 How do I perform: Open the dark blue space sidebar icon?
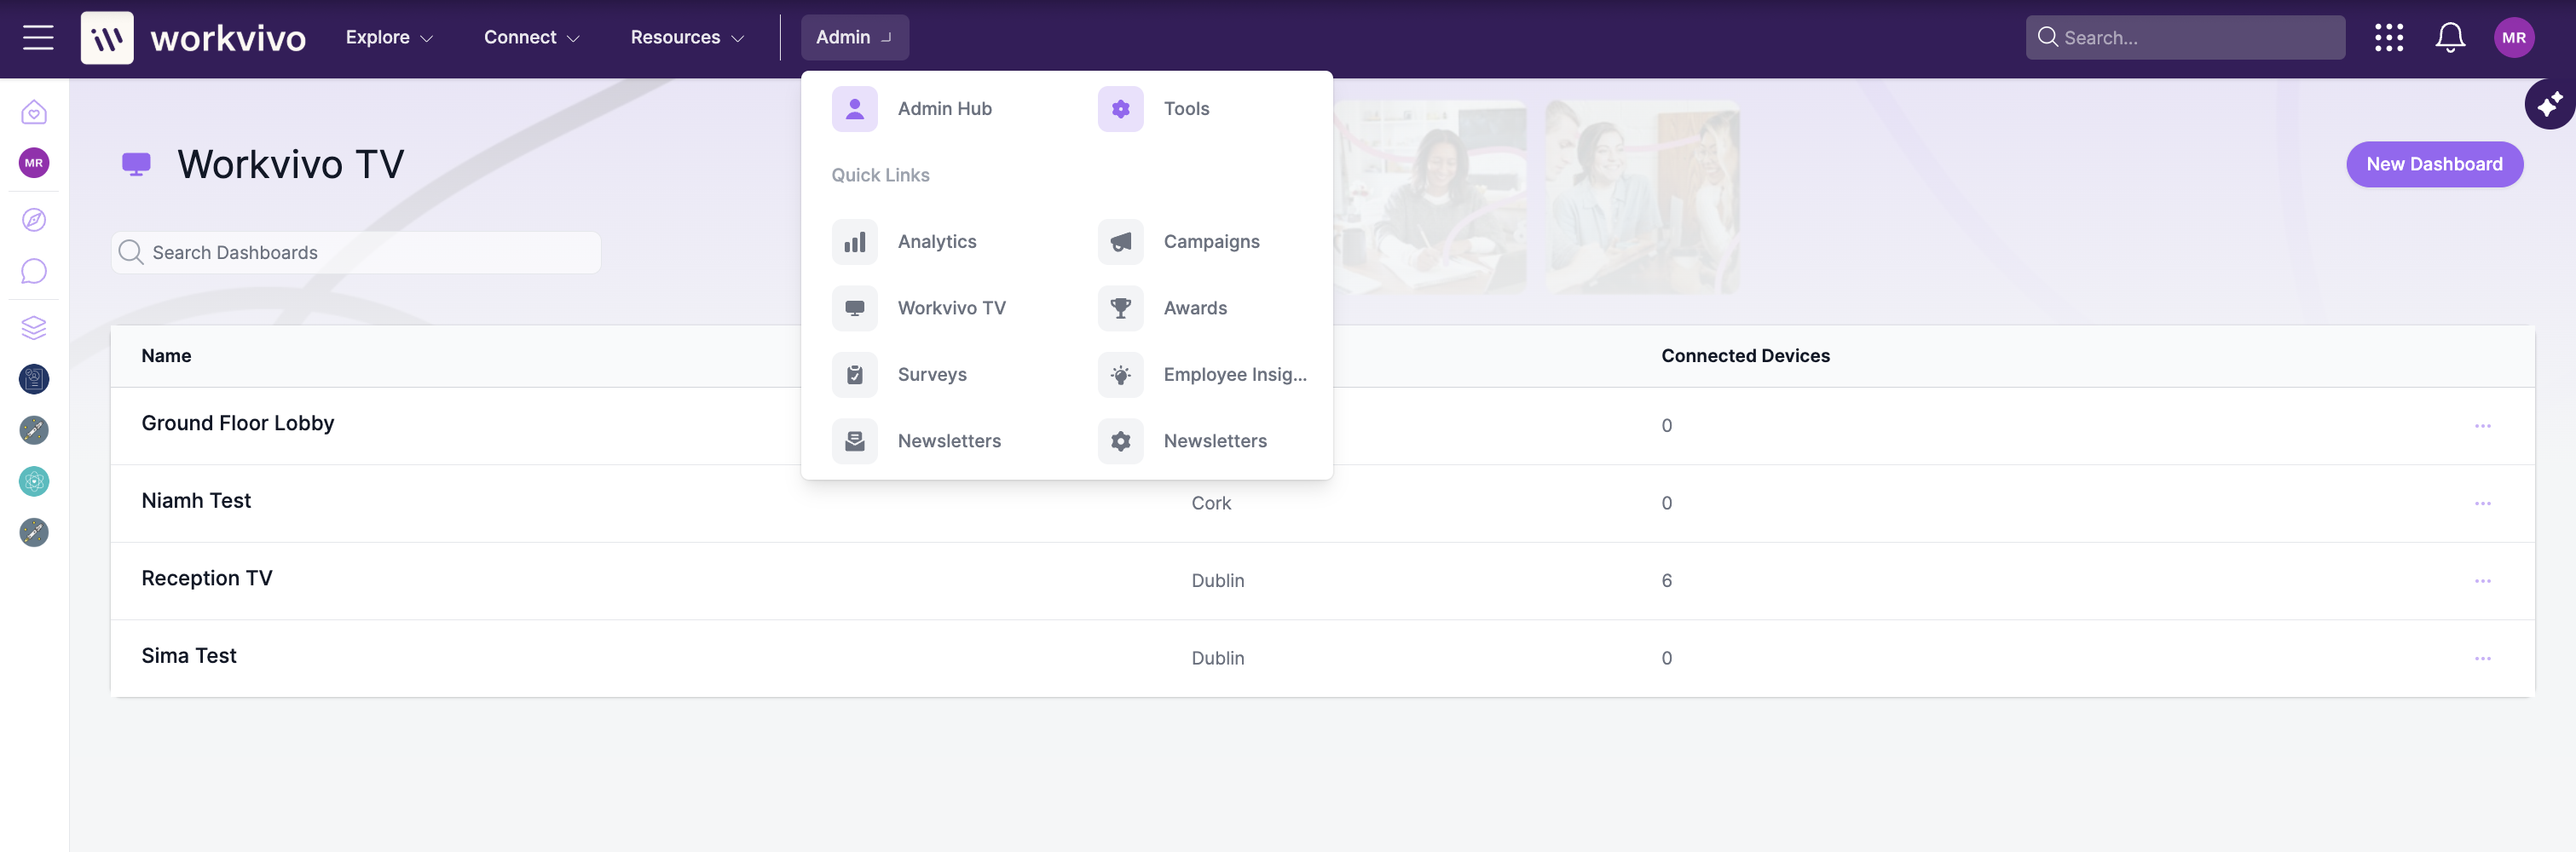point(34,379)
